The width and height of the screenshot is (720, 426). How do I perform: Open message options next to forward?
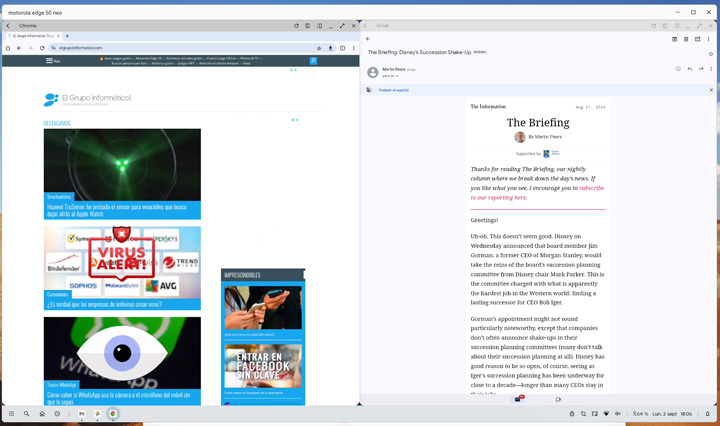click(711, 69)
